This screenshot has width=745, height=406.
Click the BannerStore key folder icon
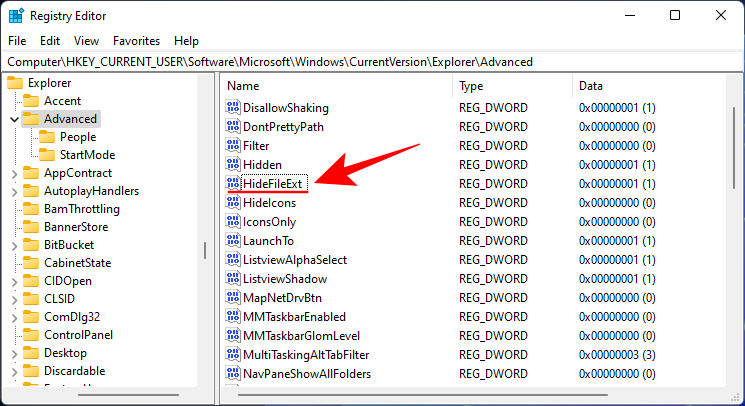[31, 227]
